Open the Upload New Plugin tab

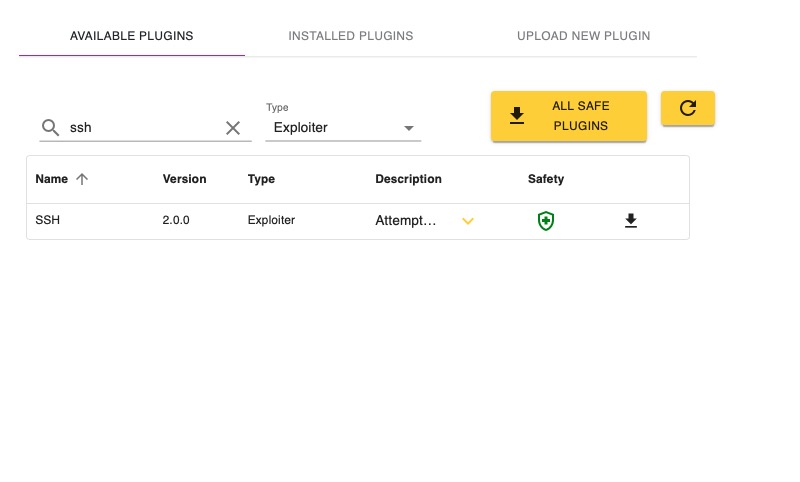583,36
